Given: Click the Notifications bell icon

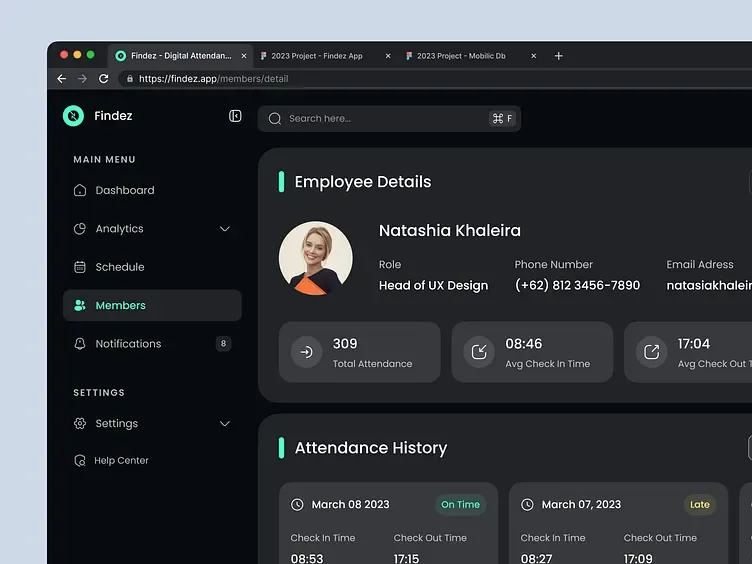Looking at the screenshot, I should pos(80,344).
